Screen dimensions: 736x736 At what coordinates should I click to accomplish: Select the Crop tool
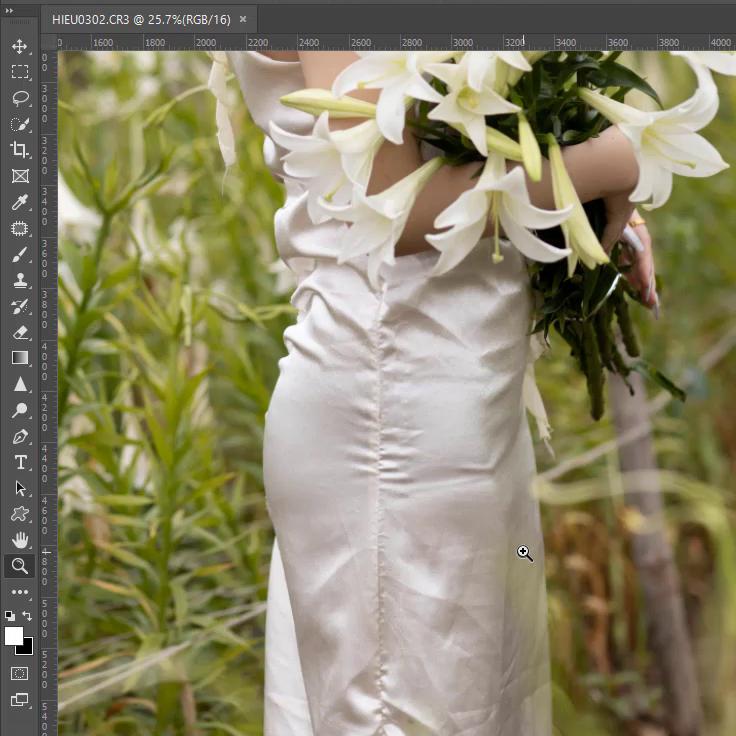point(19,150)
